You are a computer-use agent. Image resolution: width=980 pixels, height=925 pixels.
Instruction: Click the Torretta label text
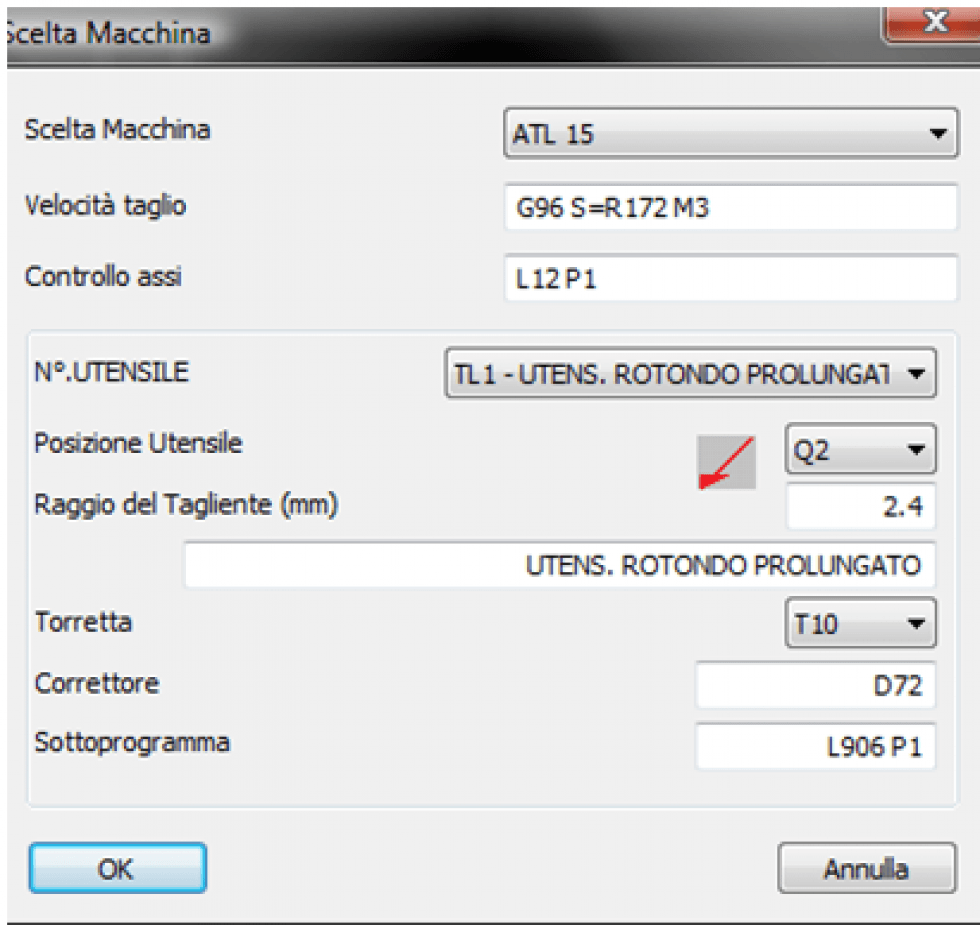click(83, 622)
